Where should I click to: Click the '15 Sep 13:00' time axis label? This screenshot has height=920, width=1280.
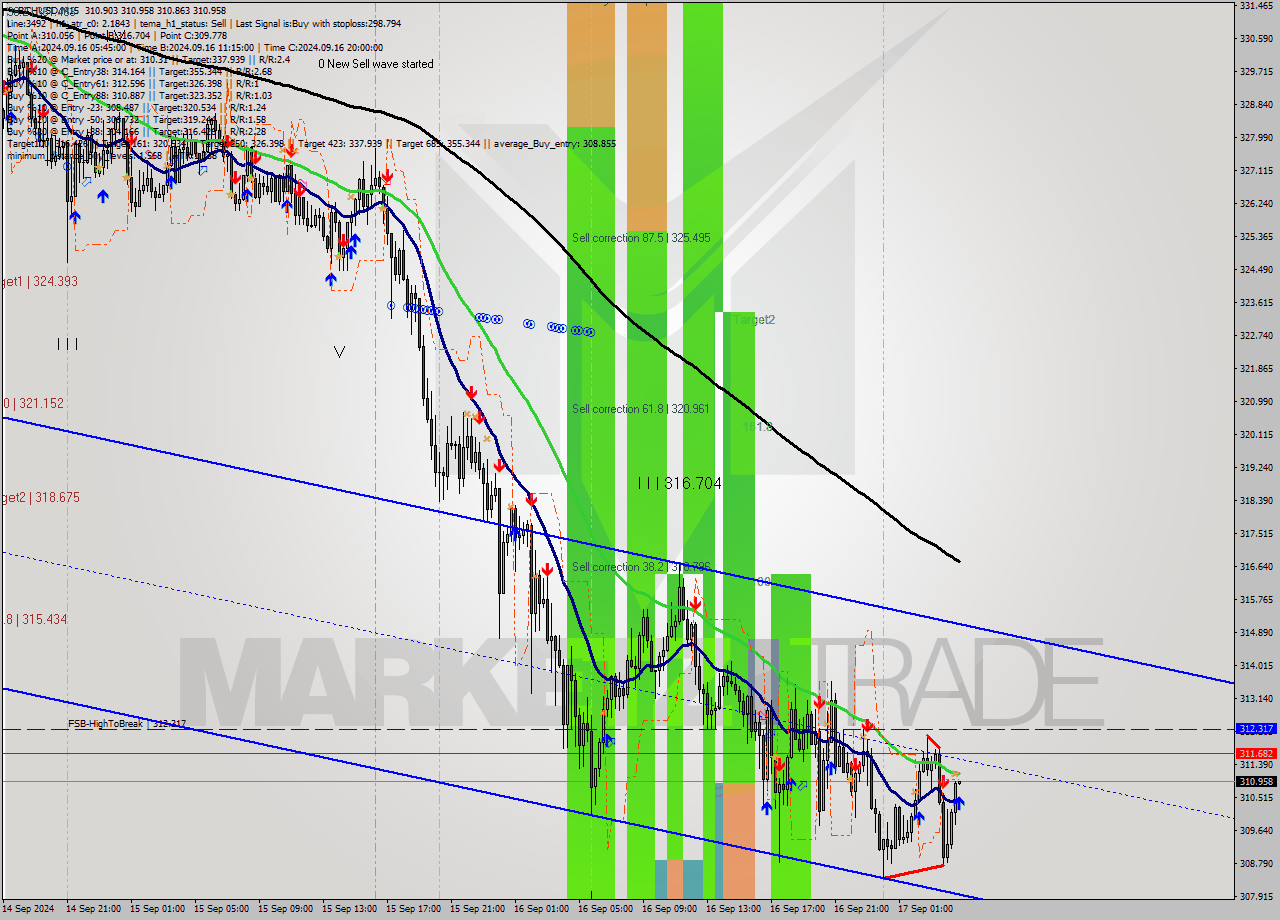click(x=350, y=910)
